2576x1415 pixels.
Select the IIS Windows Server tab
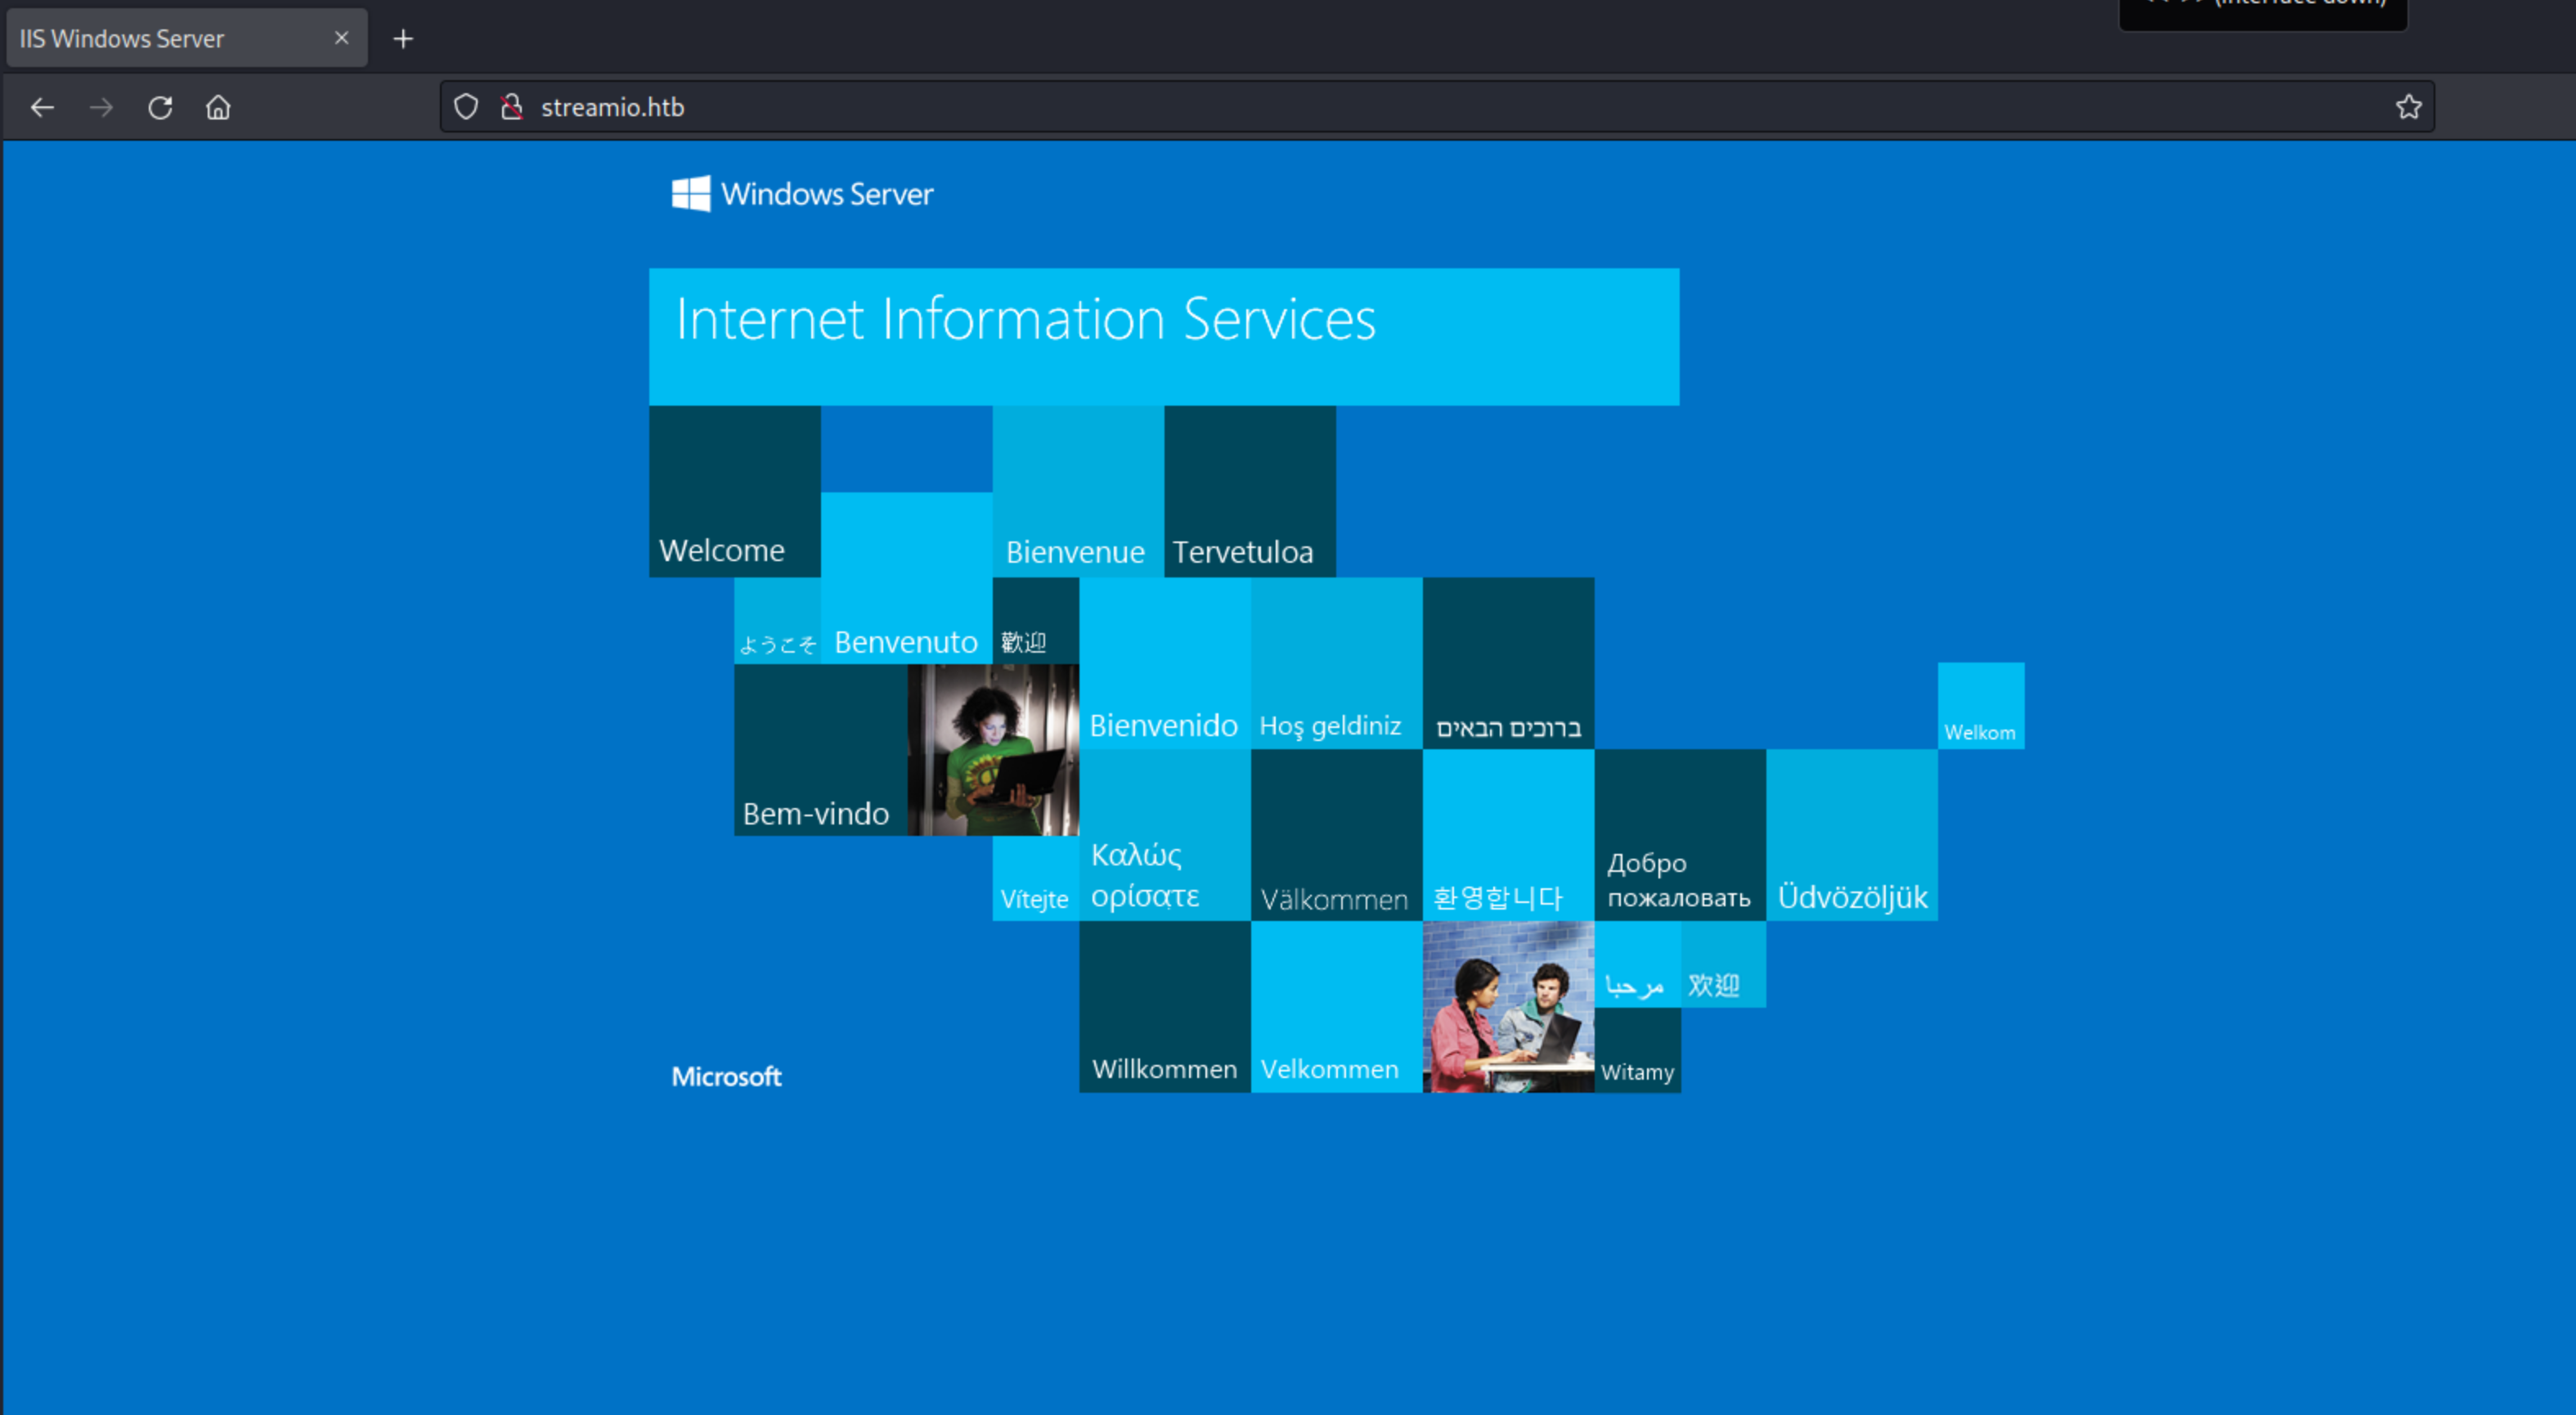click(x=187, y=39)
